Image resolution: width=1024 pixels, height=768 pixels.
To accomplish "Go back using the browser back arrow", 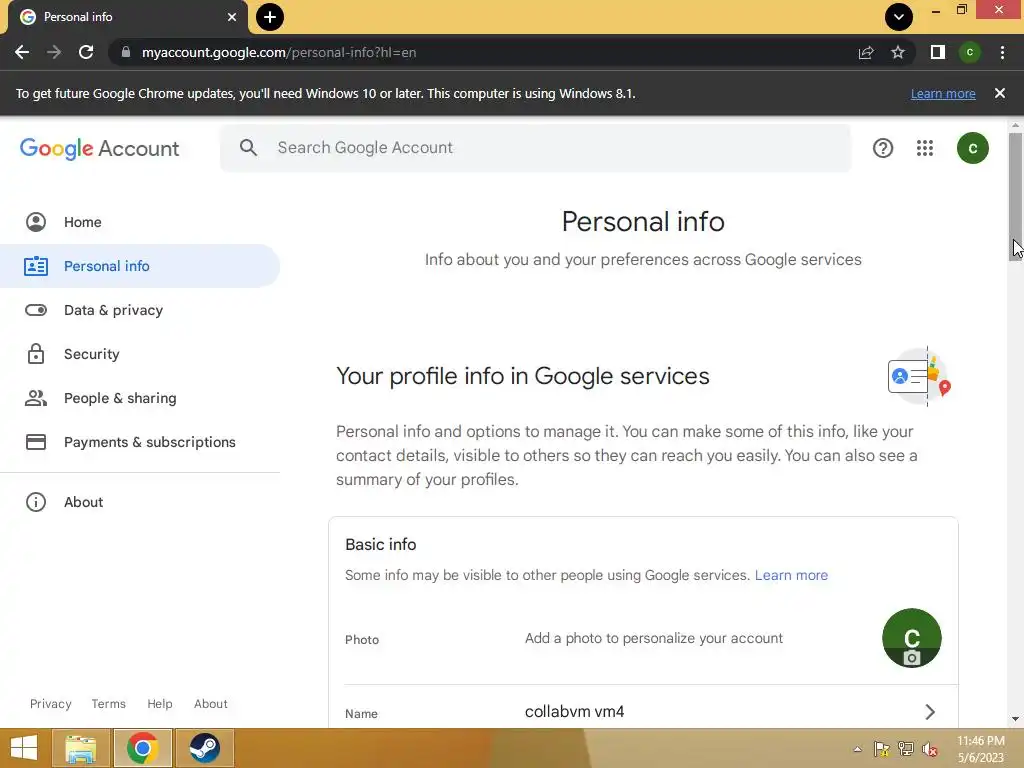I will [x=22, y=52].
